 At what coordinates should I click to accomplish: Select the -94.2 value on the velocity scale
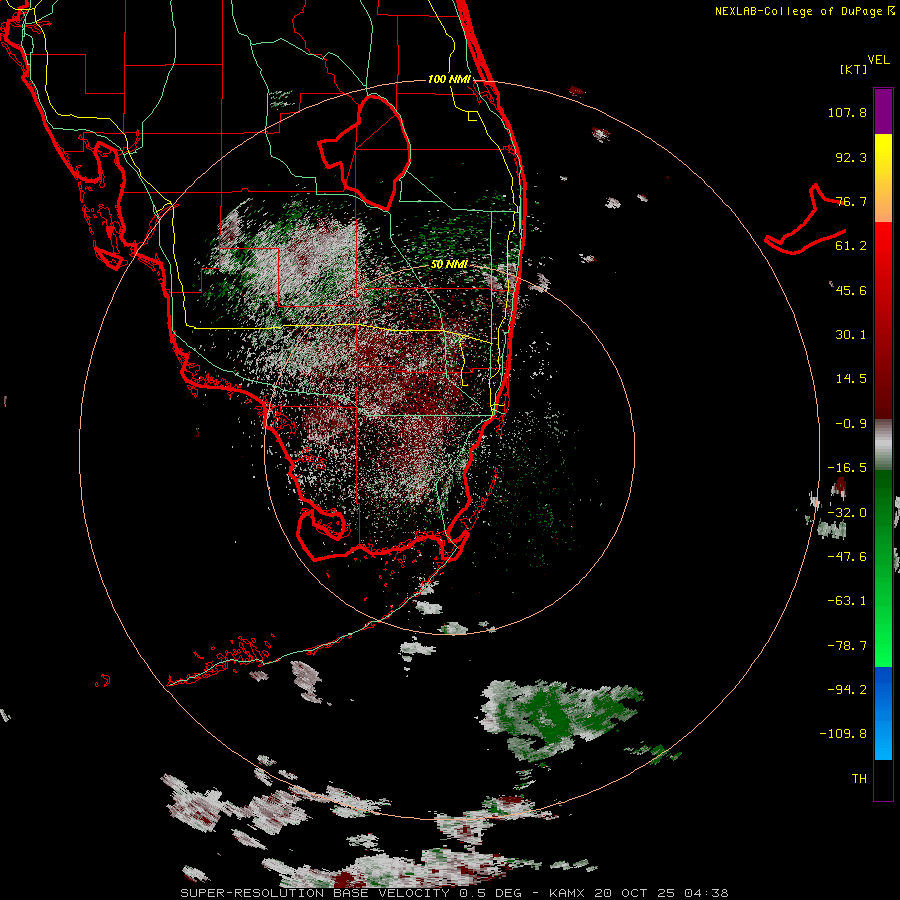click(847, 689)
